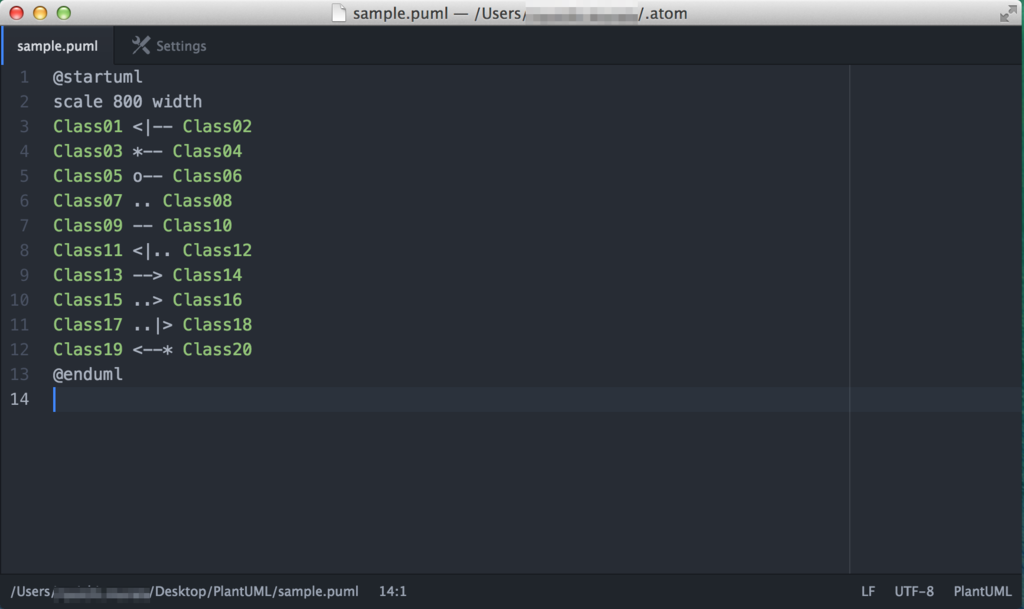
Task: Click on Class15 in line 10
Action: [88, 300]
